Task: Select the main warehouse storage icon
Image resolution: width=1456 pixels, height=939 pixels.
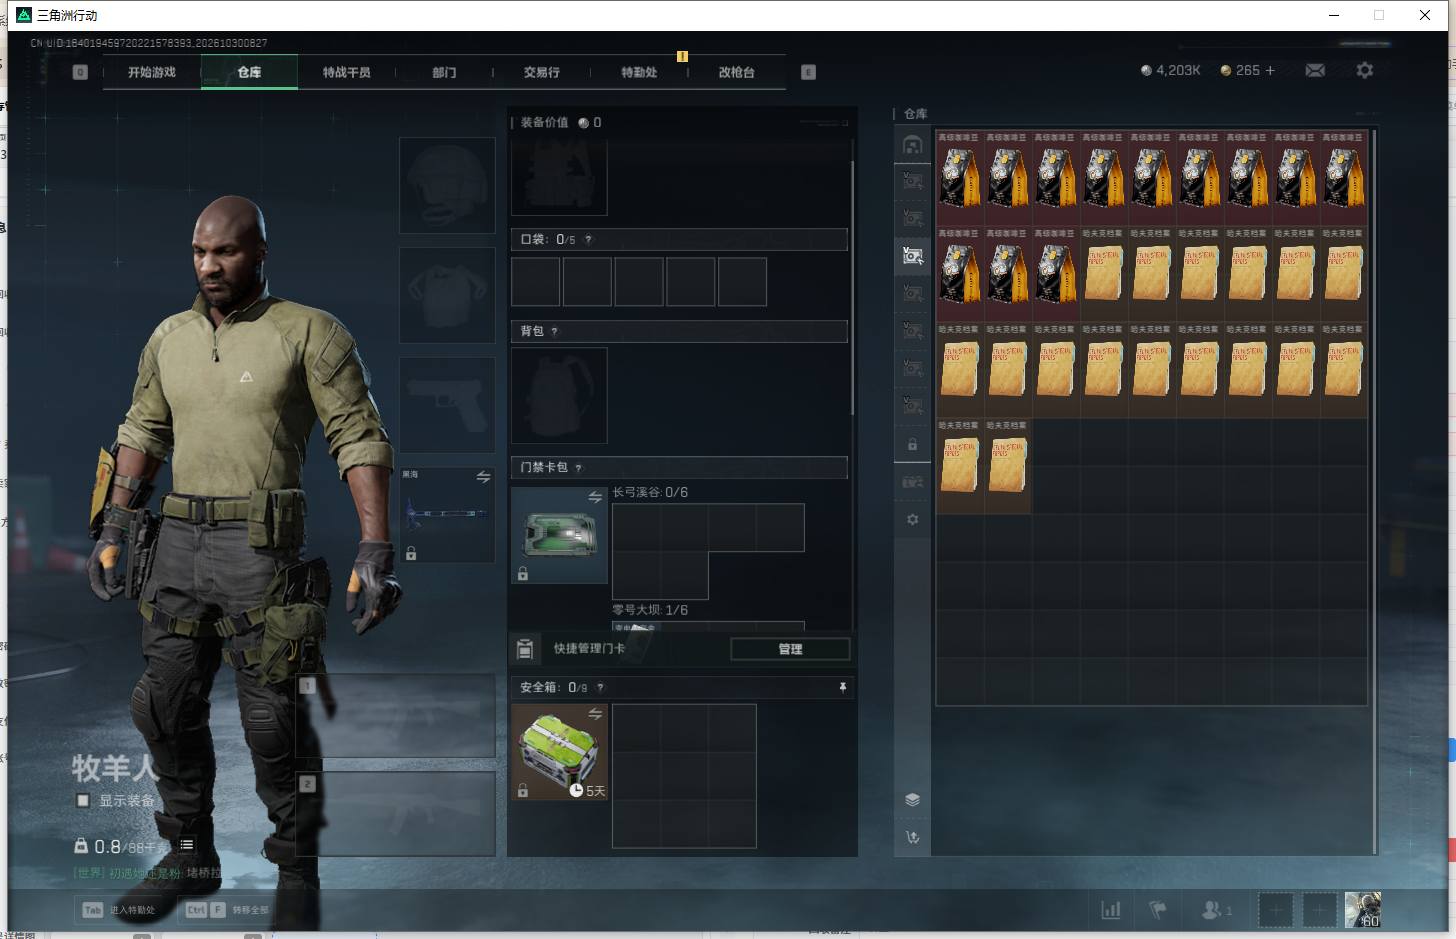Action: coord(912,145)
